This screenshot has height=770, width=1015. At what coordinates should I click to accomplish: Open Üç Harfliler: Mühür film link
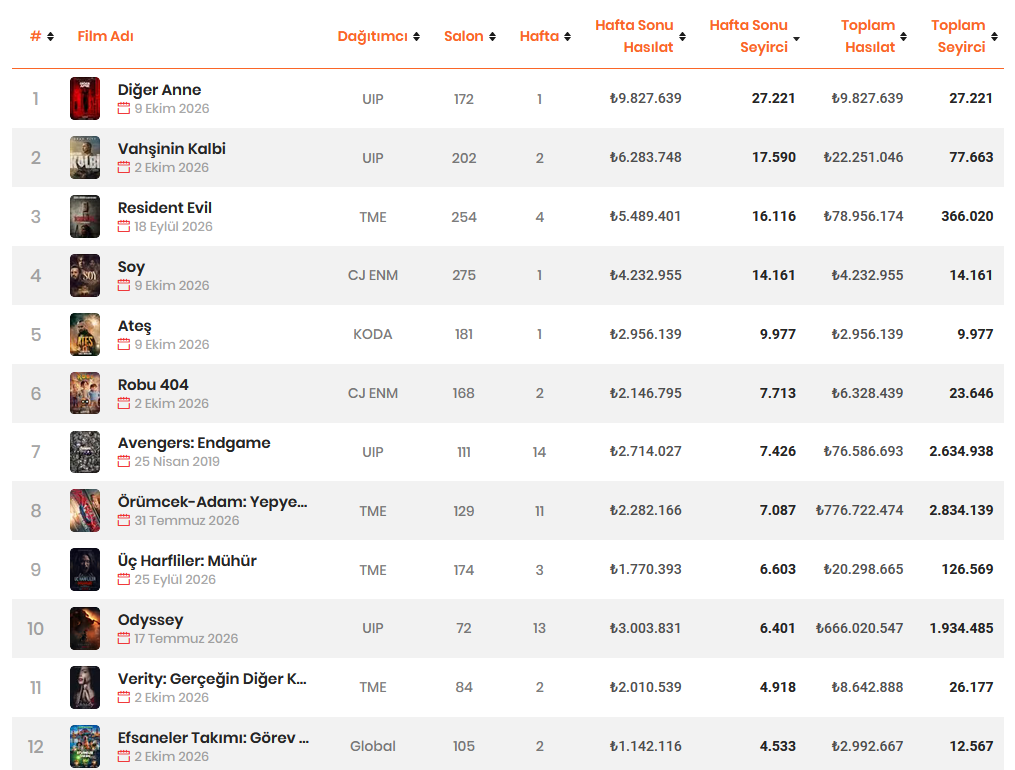pos(187,561)
